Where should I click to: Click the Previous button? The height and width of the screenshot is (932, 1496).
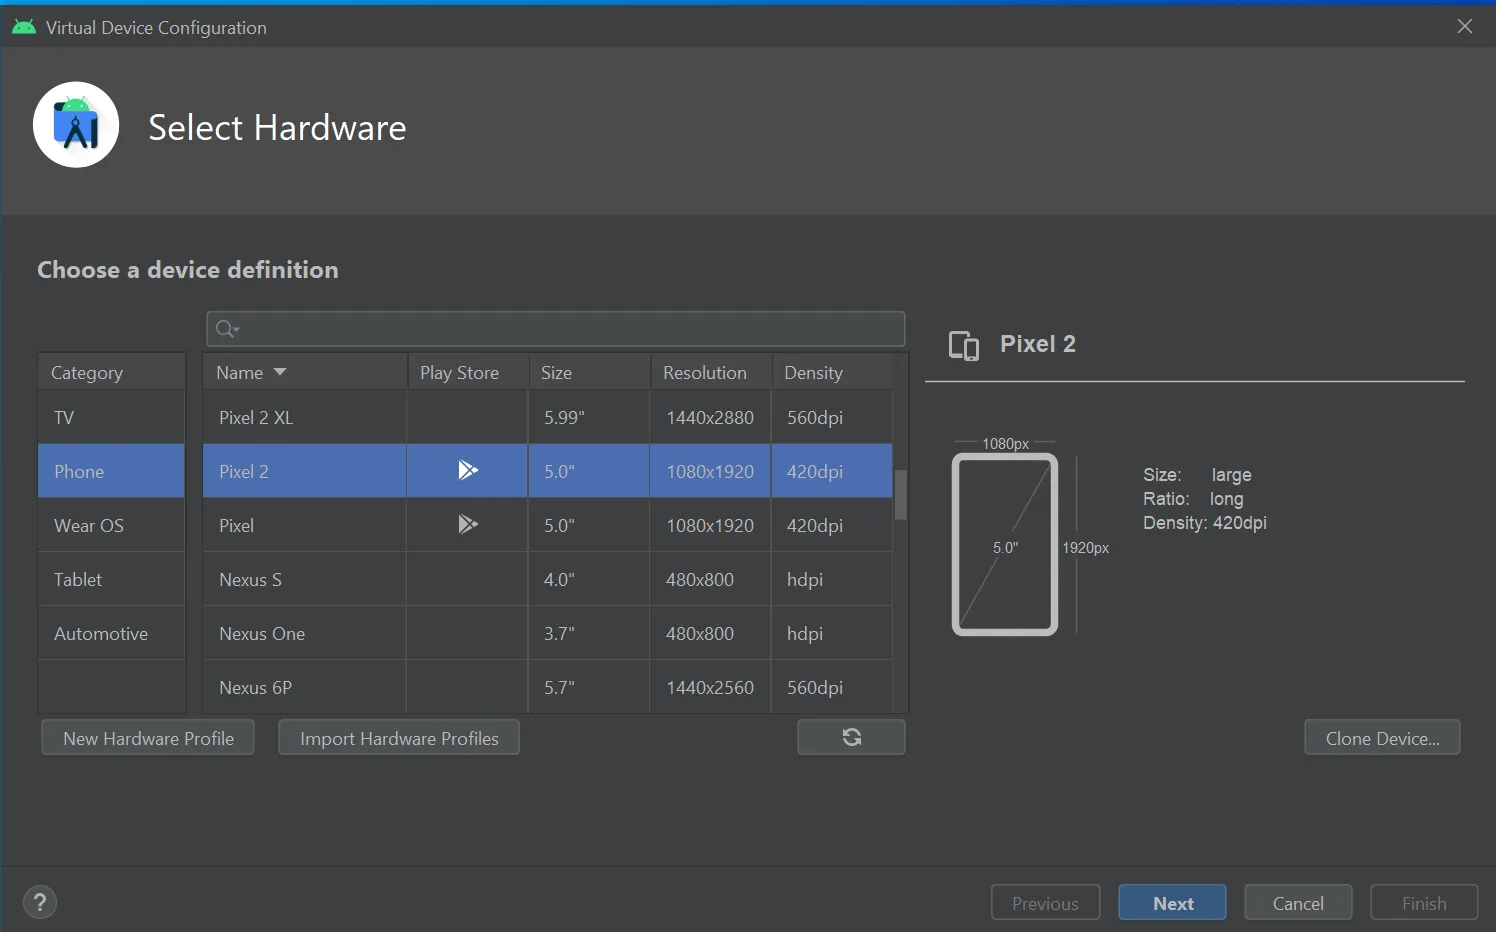1045,903
